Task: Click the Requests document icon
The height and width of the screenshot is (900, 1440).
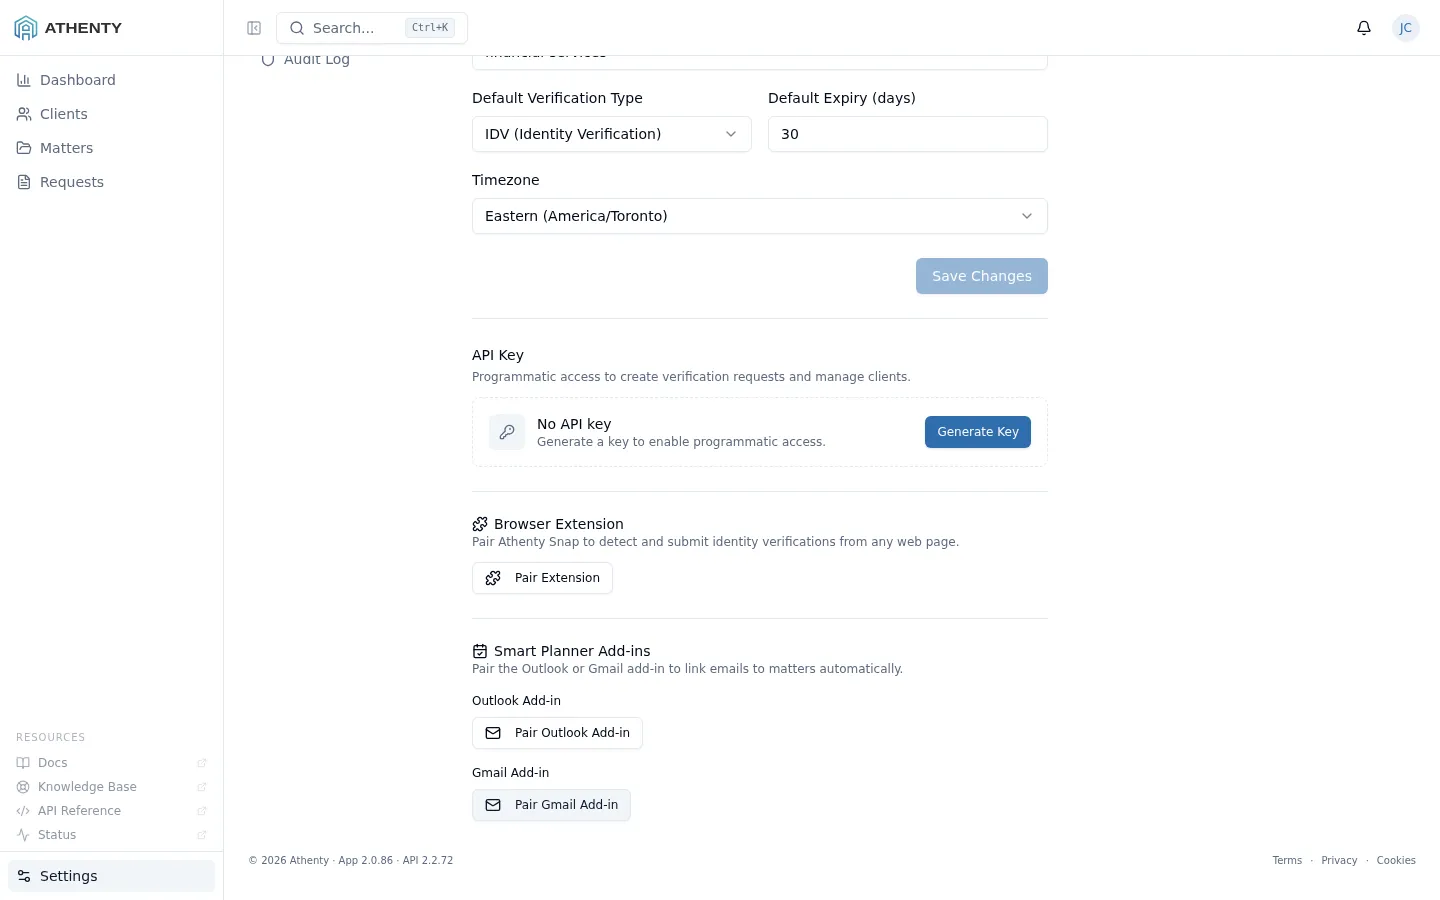Action: point(24,182)
